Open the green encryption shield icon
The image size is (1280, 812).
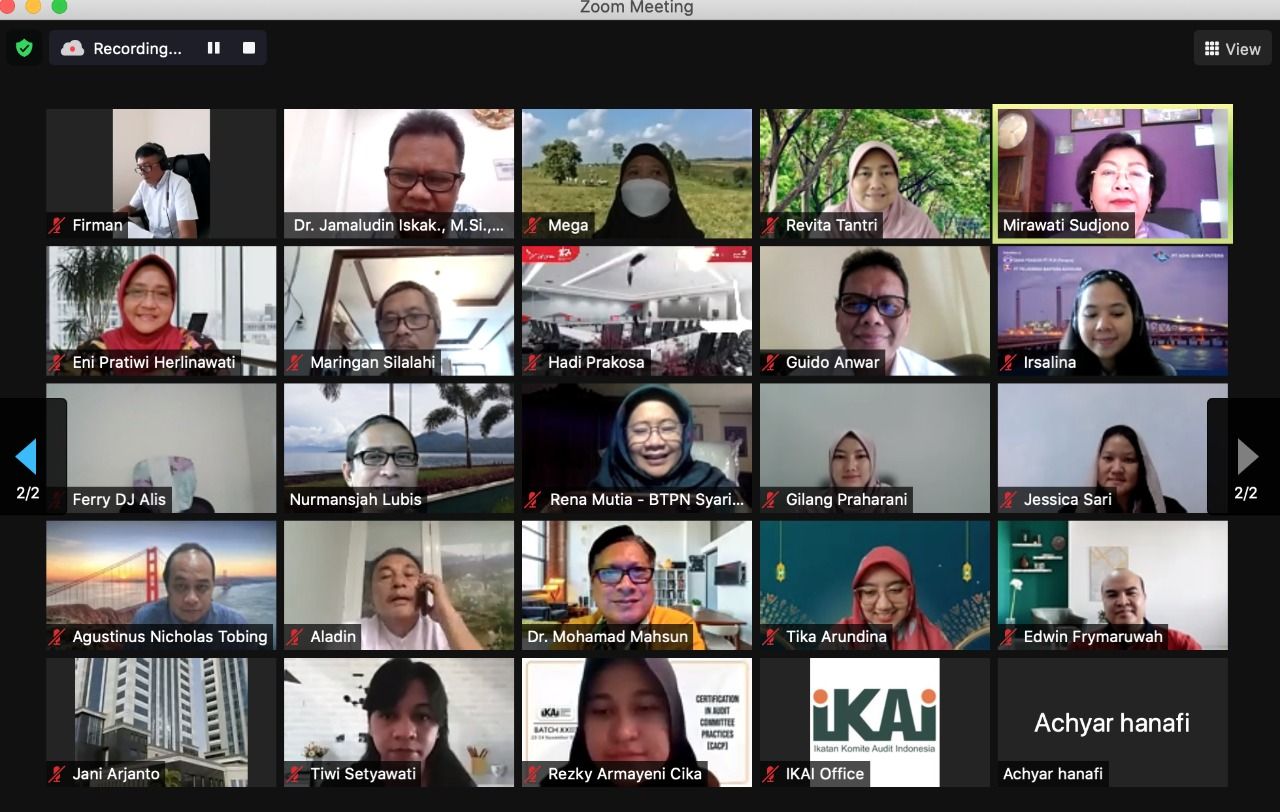tap(24, 48)
